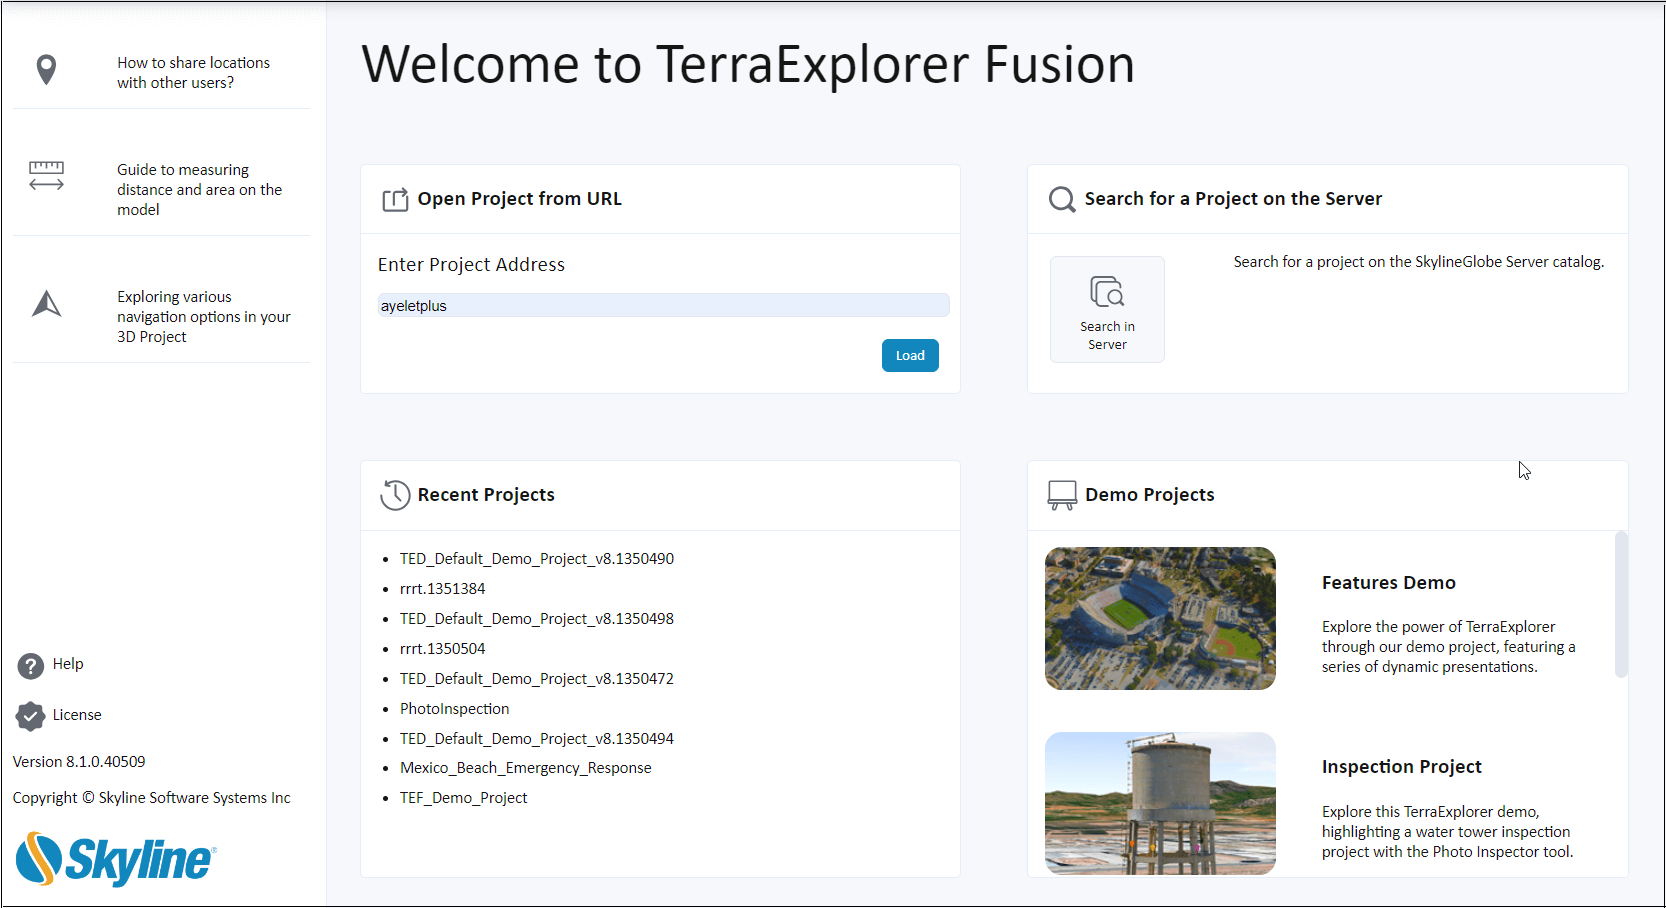Image resolution: width=1666 pixels, height=908 pixels.
Task: Open TEF_Demo_Project from recent list
Action: click(463, 798)
